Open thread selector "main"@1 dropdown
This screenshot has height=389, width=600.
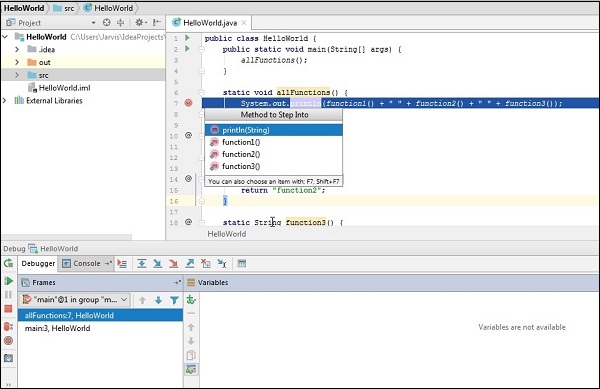click(75, 299)
